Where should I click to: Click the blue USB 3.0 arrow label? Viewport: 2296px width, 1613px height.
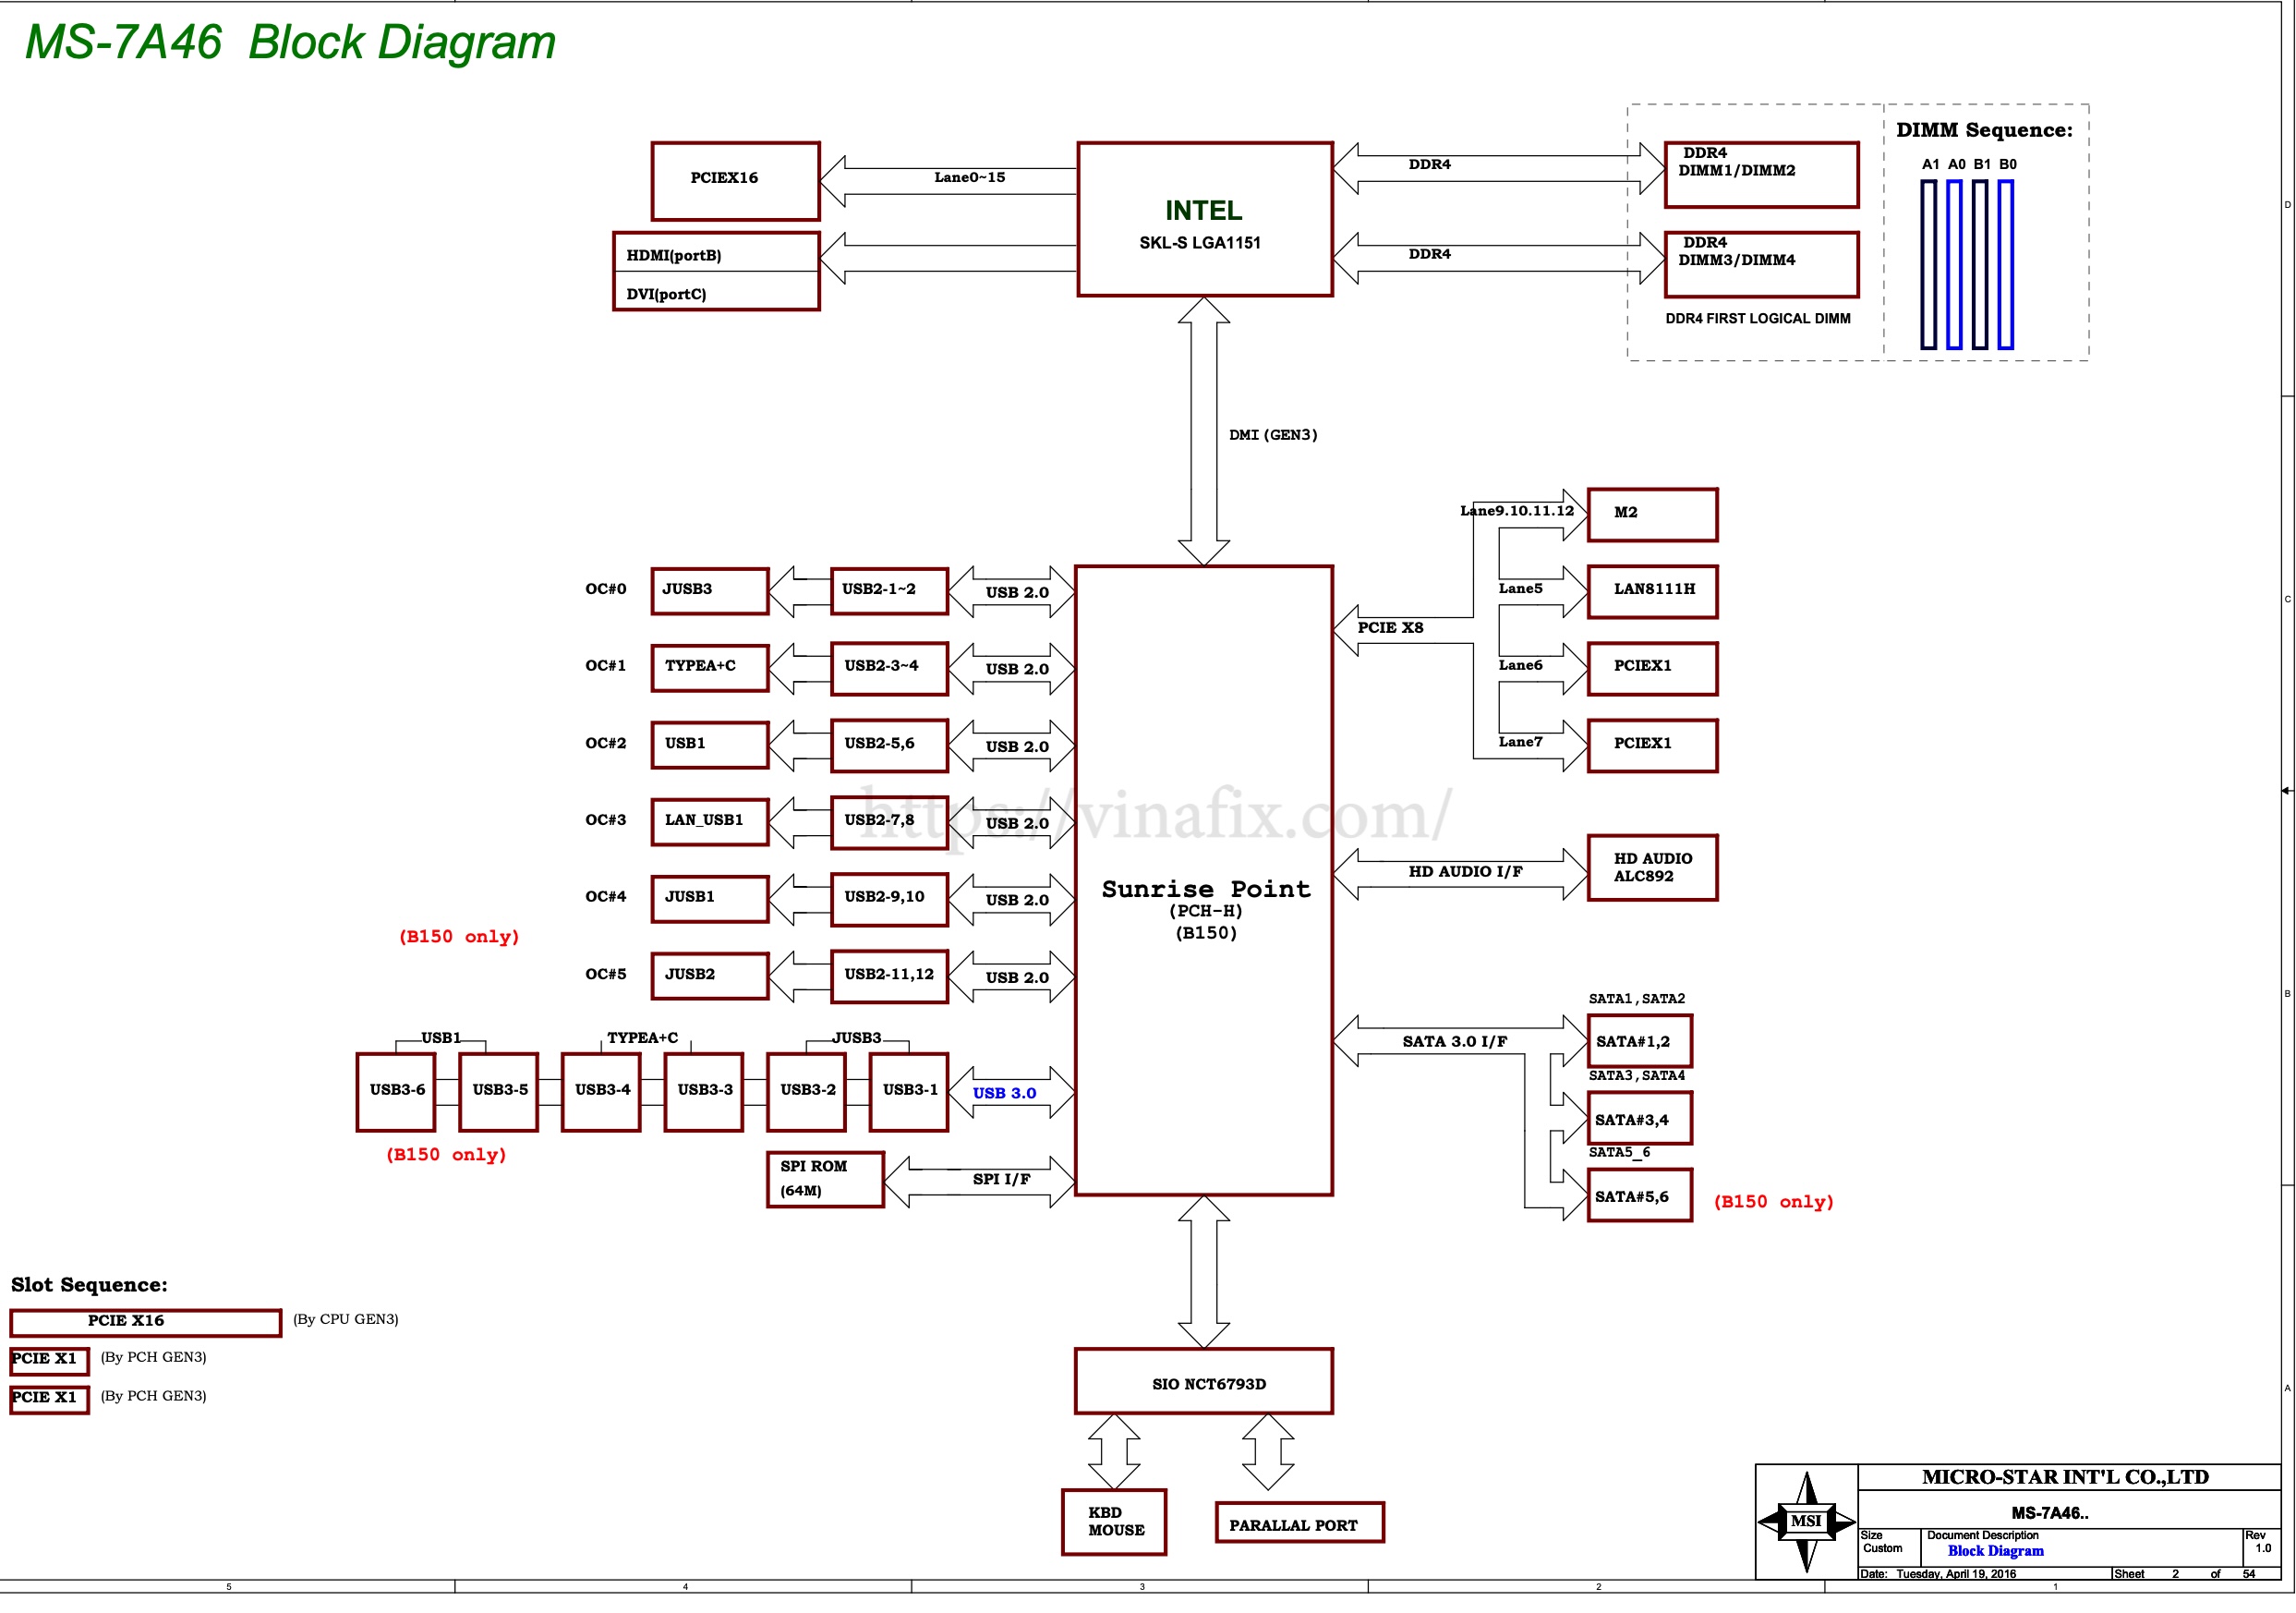tap(1004, 1094)
